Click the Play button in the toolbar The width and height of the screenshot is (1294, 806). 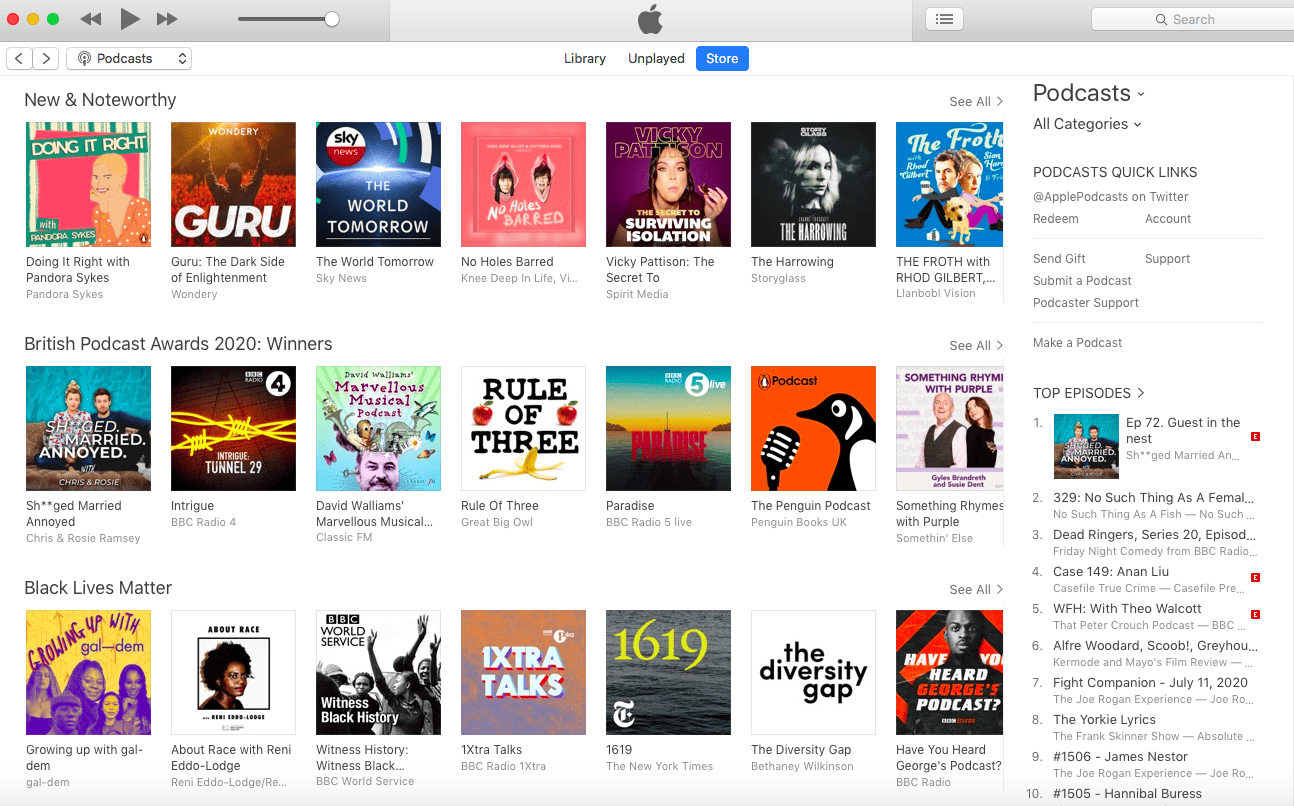130,18
